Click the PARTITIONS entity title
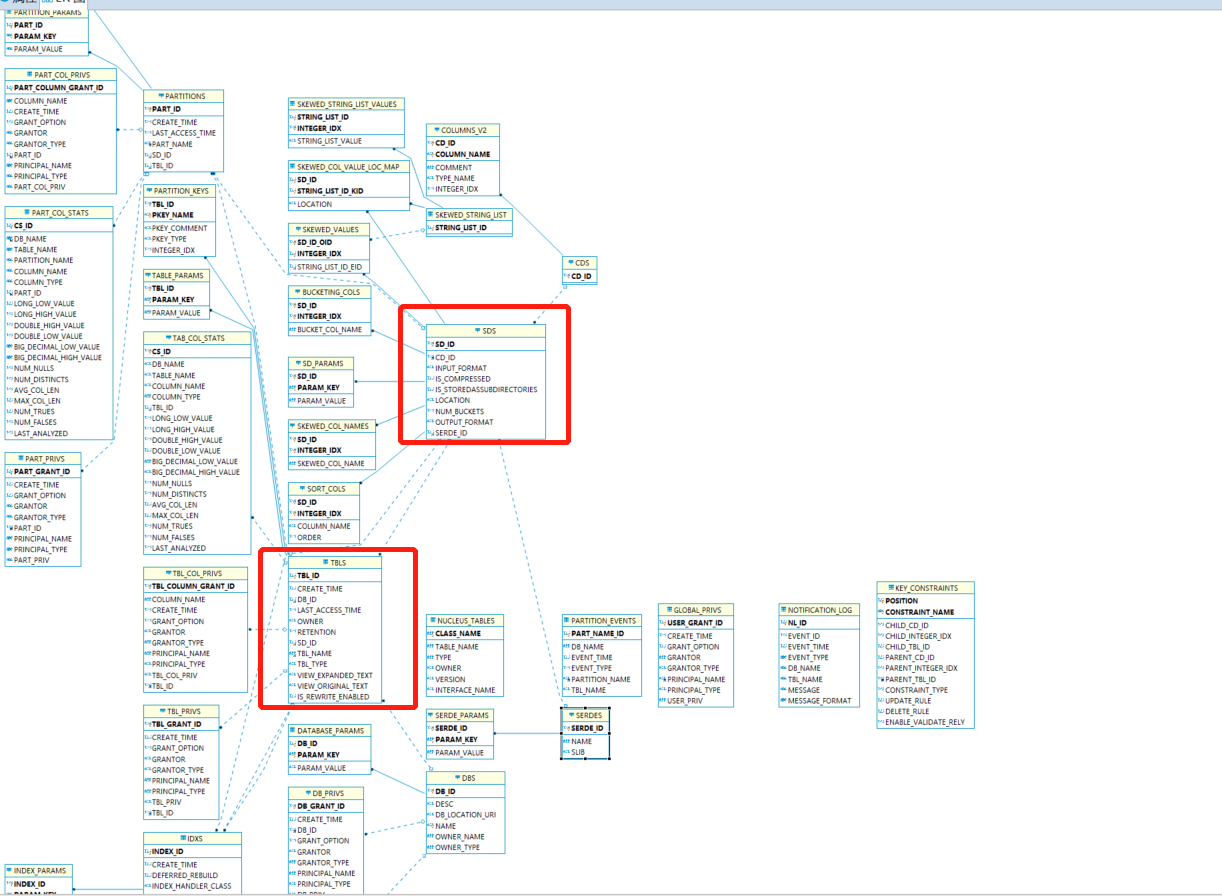 [182, 96]
